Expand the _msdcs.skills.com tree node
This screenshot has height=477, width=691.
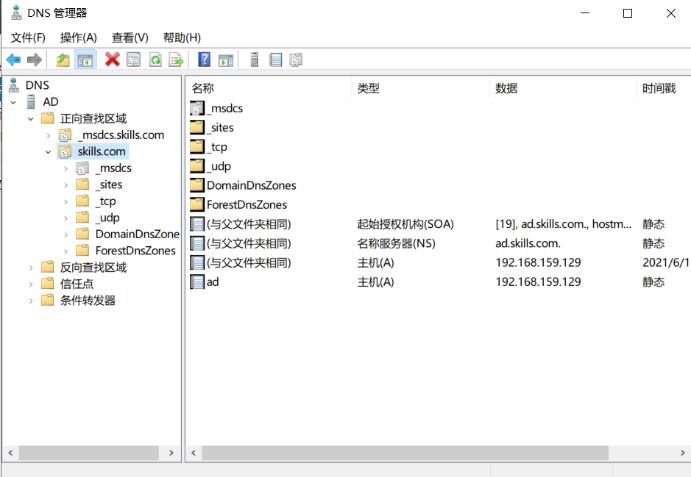pos(48,135)
